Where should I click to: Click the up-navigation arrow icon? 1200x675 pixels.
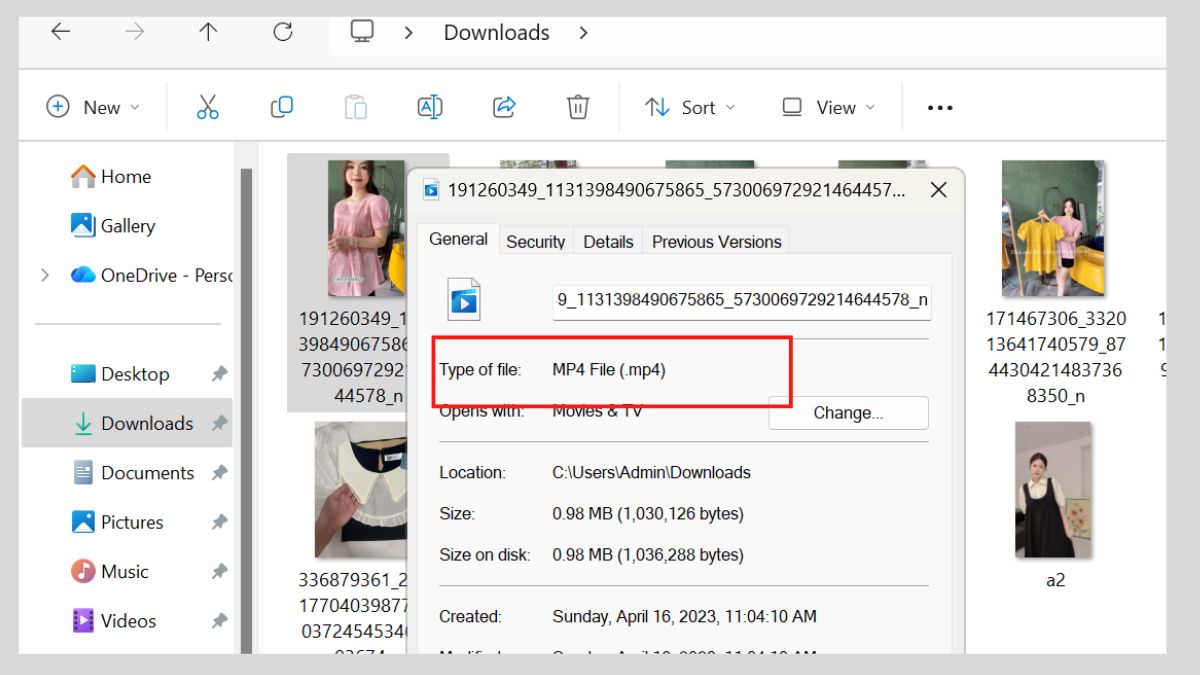[208, 31]
